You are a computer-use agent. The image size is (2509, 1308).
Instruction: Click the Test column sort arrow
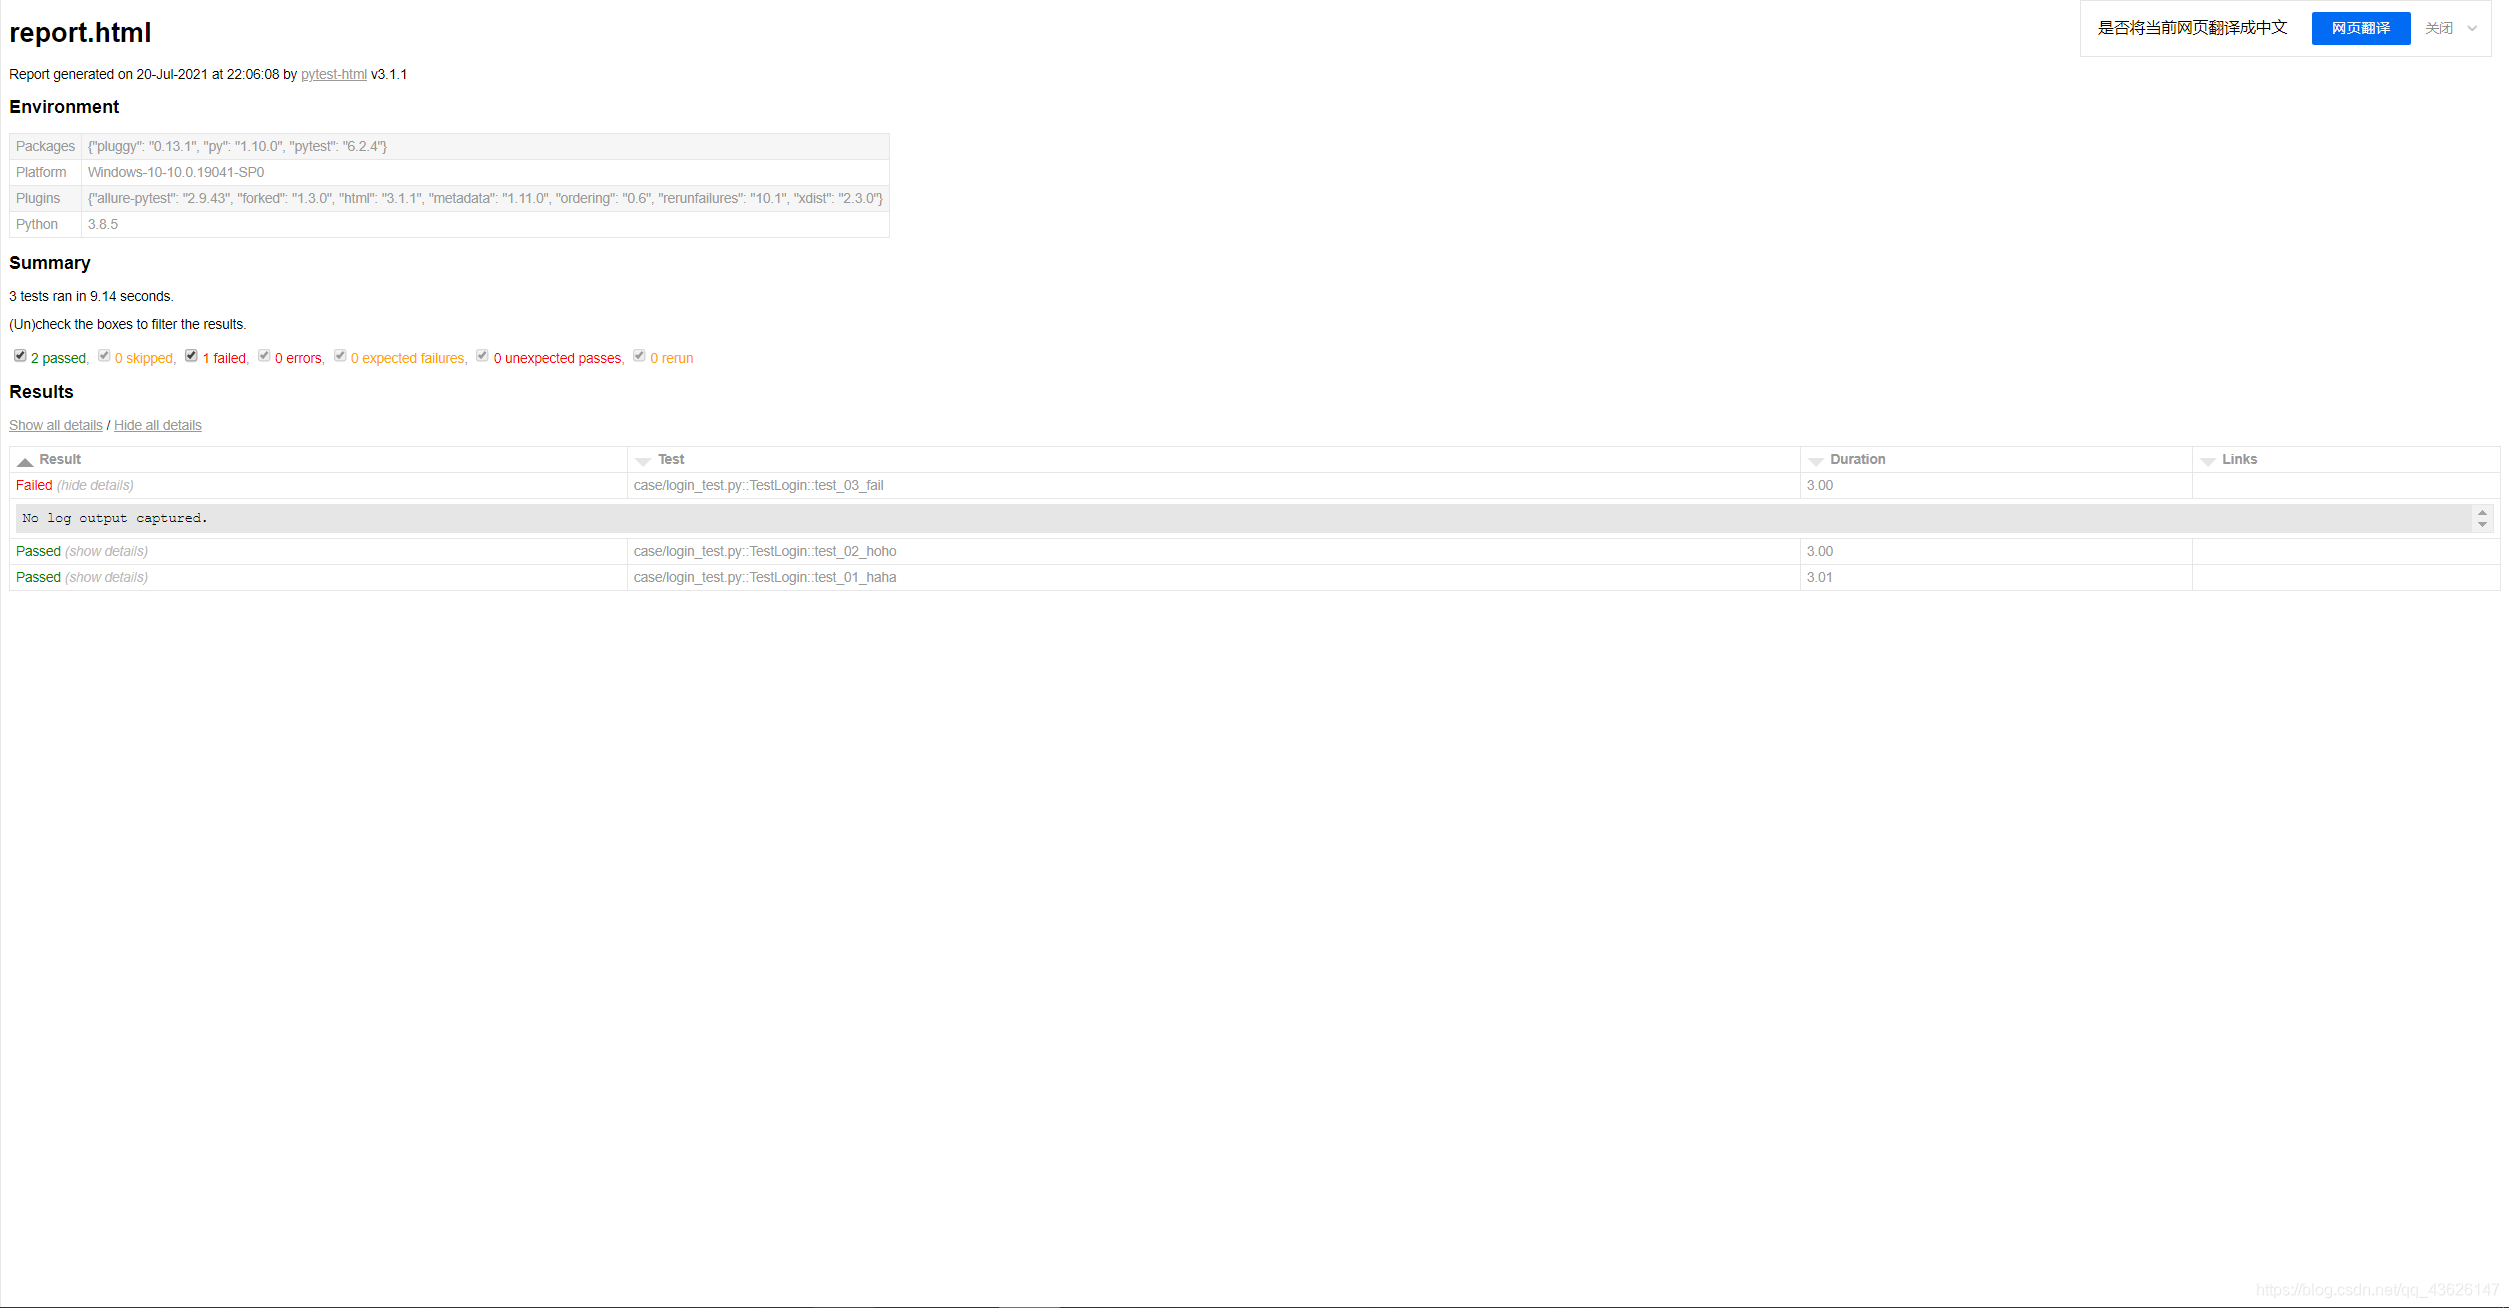point(643,461)
